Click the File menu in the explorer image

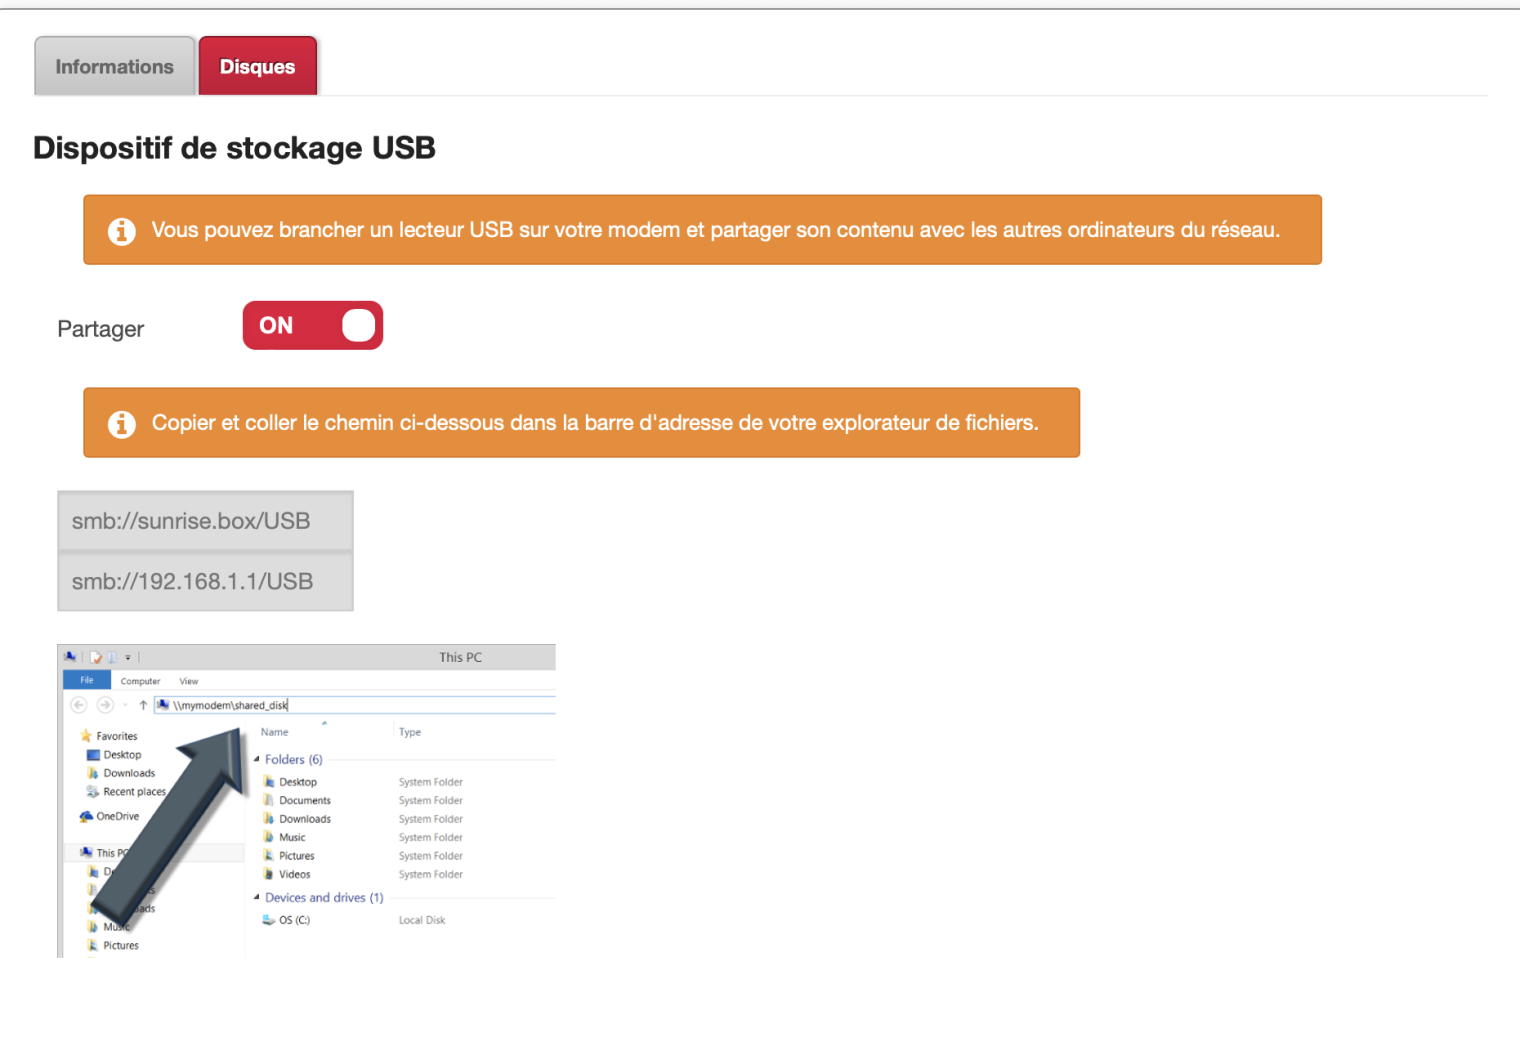click(x=87, y=680)
